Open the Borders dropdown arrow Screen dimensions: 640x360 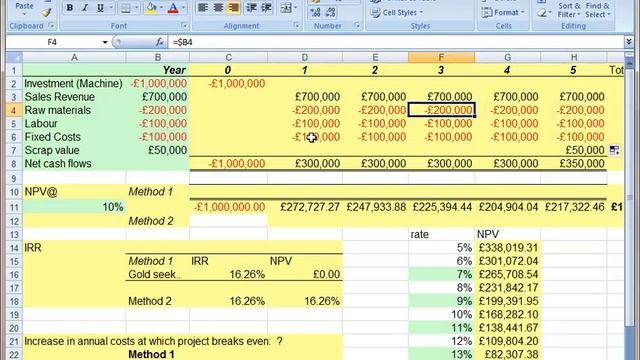(136, 8)
